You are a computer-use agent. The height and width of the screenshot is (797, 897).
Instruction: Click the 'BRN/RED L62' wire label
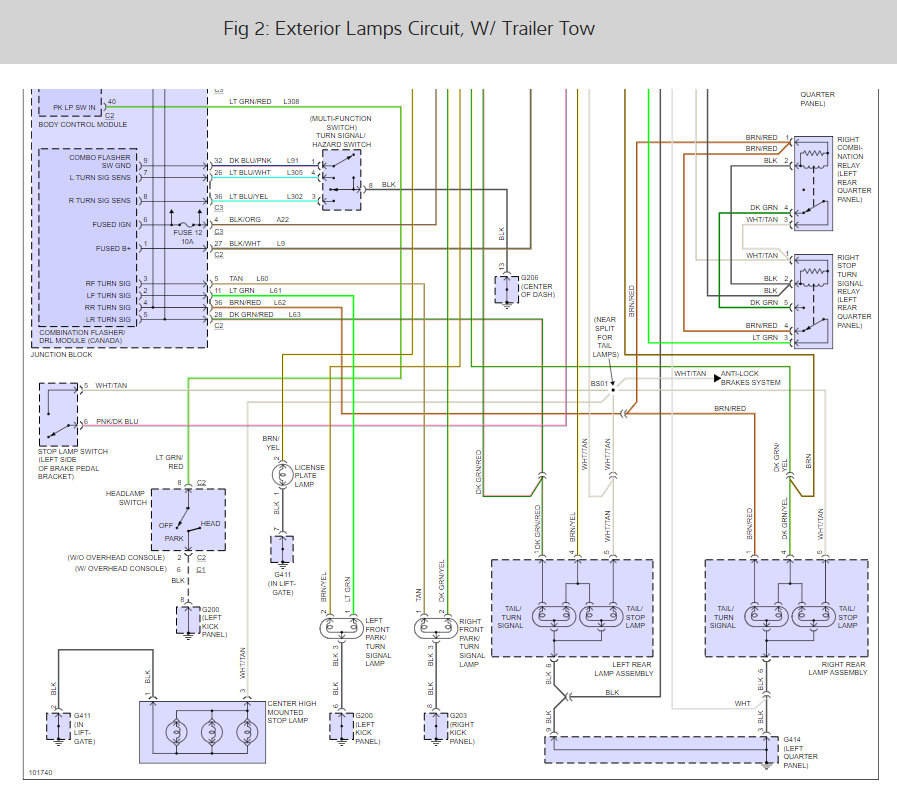click(257, 303)
